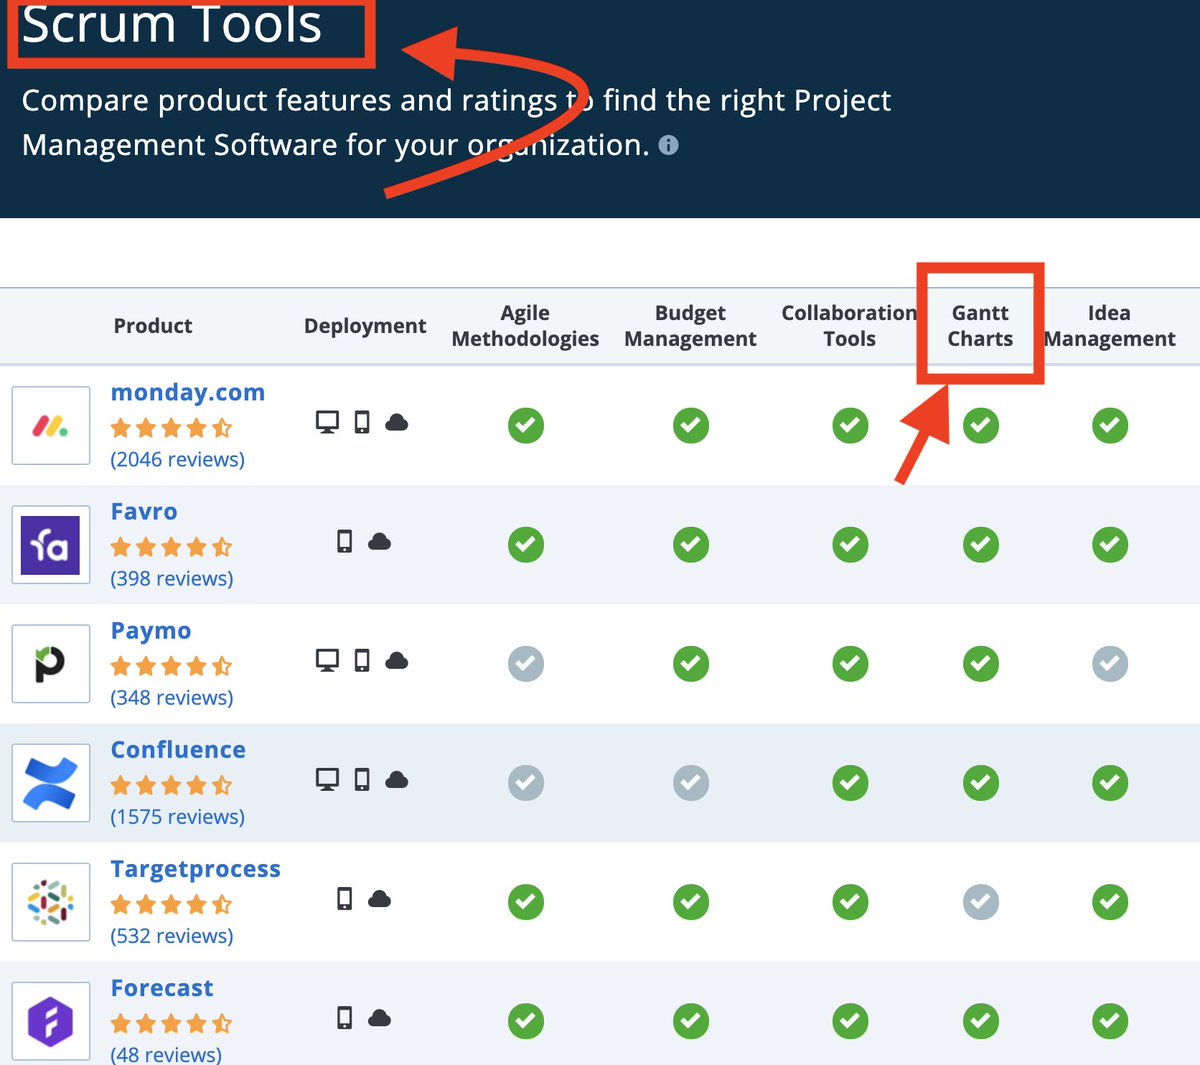Click Favro Collaboration Tools checkmark
This screenshot has width=1200, height=1065.
(850, 544)
